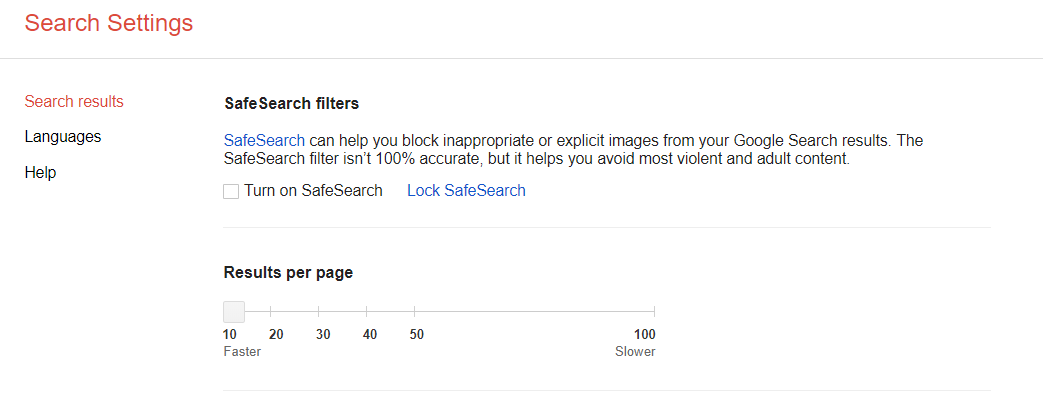Click the 'Slower' label under the slider
The height and width of the screenshot is (395, 1043).
pos(635,352)
